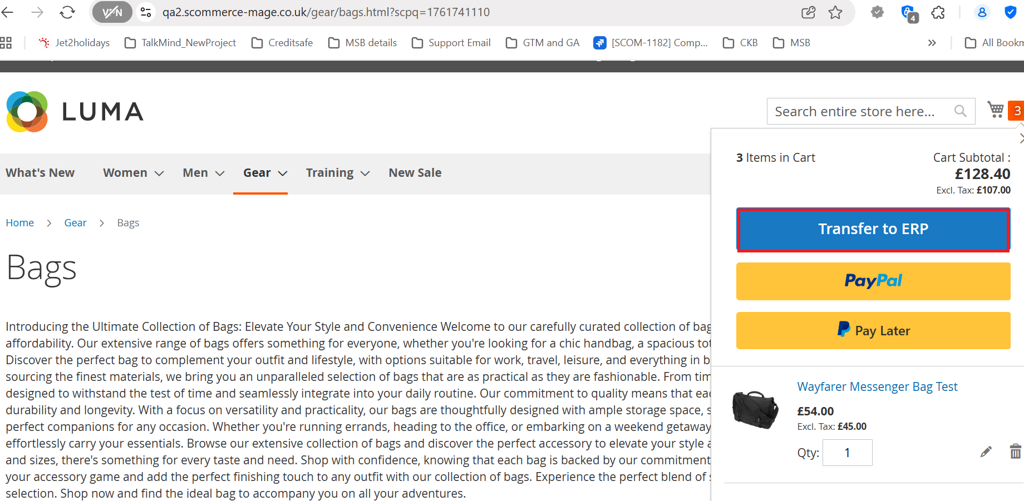The height and width of the screenshot is (501, 1024).
Task: Click the shopping cart icon
Action: pos(996,110)
